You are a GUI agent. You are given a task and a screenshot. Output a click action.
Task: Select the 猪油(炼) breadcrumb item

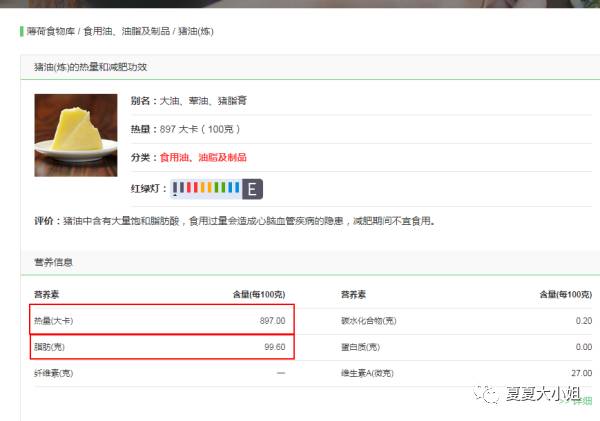tap(196, 31)
